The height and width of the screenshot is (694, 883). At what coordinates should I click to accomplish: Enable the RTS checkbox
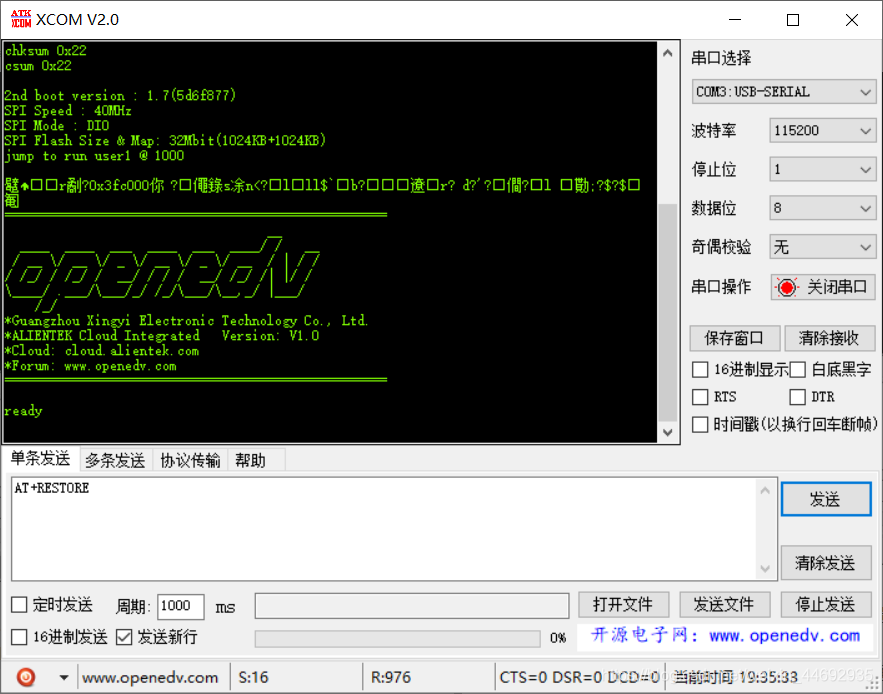pyautogui.click(x=700, y=397)
